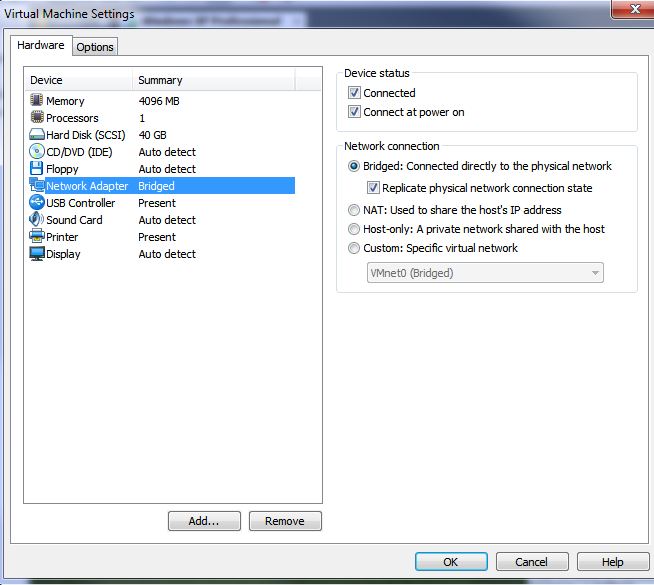Click the 4096 MB summary value
The image size is (654, 585).
[x=159, y=101]
